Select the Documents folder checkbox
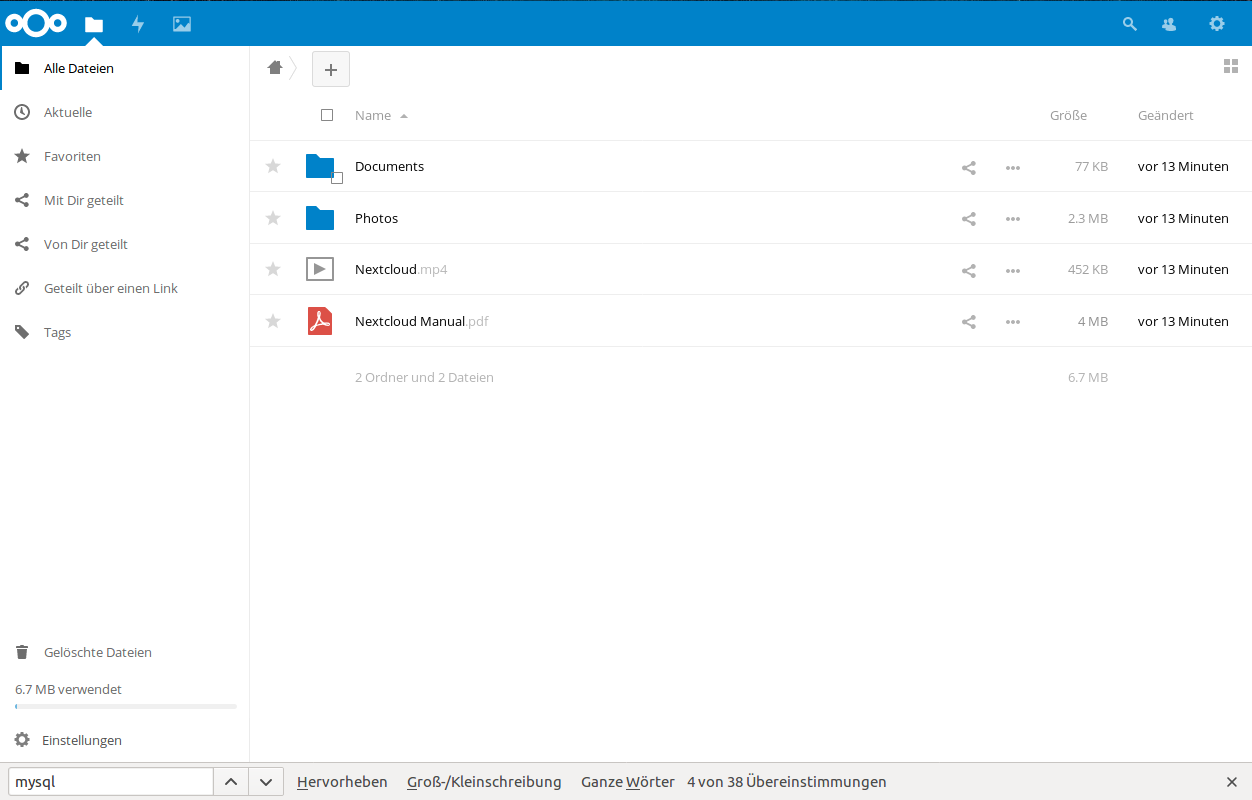This screenshot has height=800, width=1252. (337, 178)
